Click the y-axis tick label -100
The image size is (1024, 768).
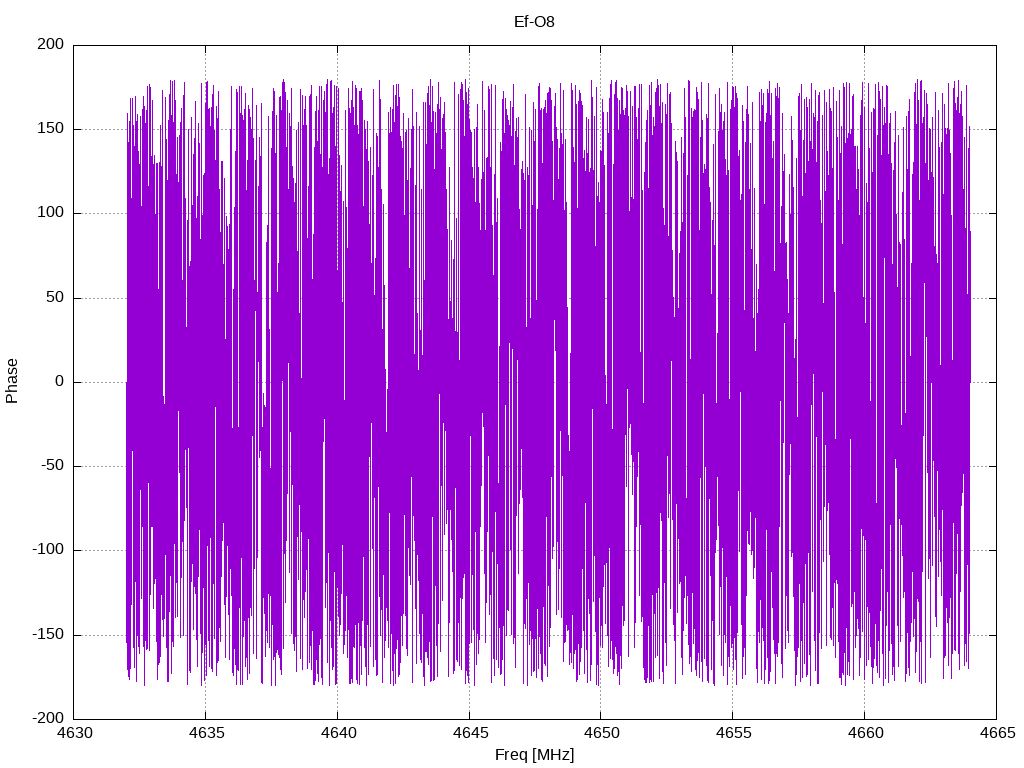[48, 551]
